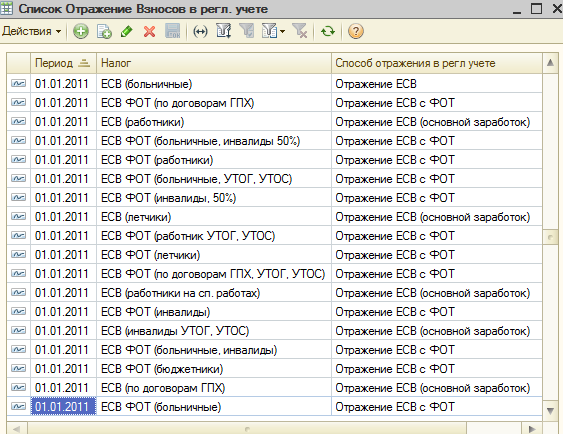Click the save OK diskette icon
This screenshot has width=563, height=434.
173,31
